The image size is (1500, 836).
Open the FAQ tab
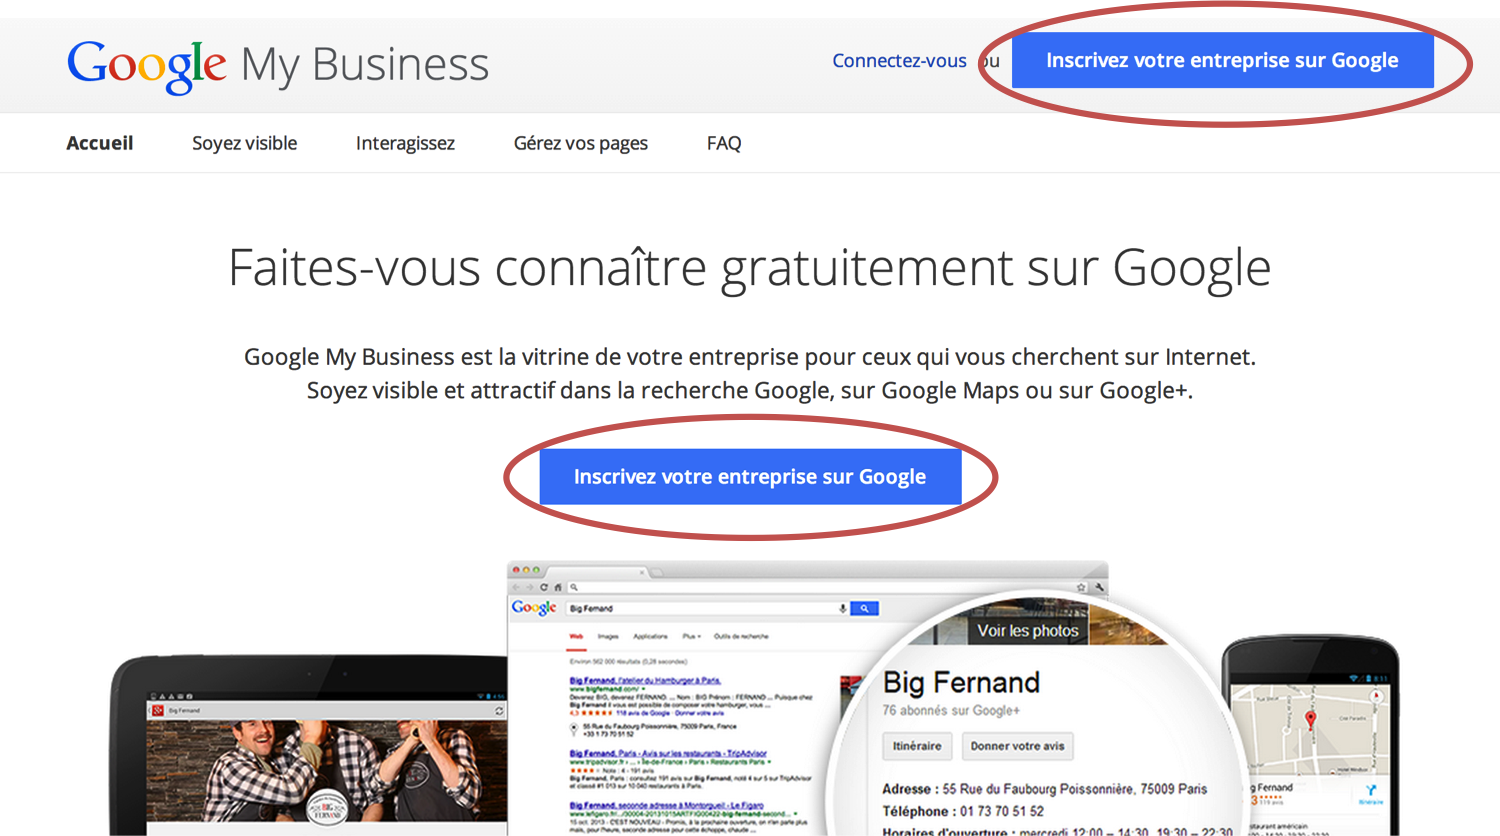(724, 143)
